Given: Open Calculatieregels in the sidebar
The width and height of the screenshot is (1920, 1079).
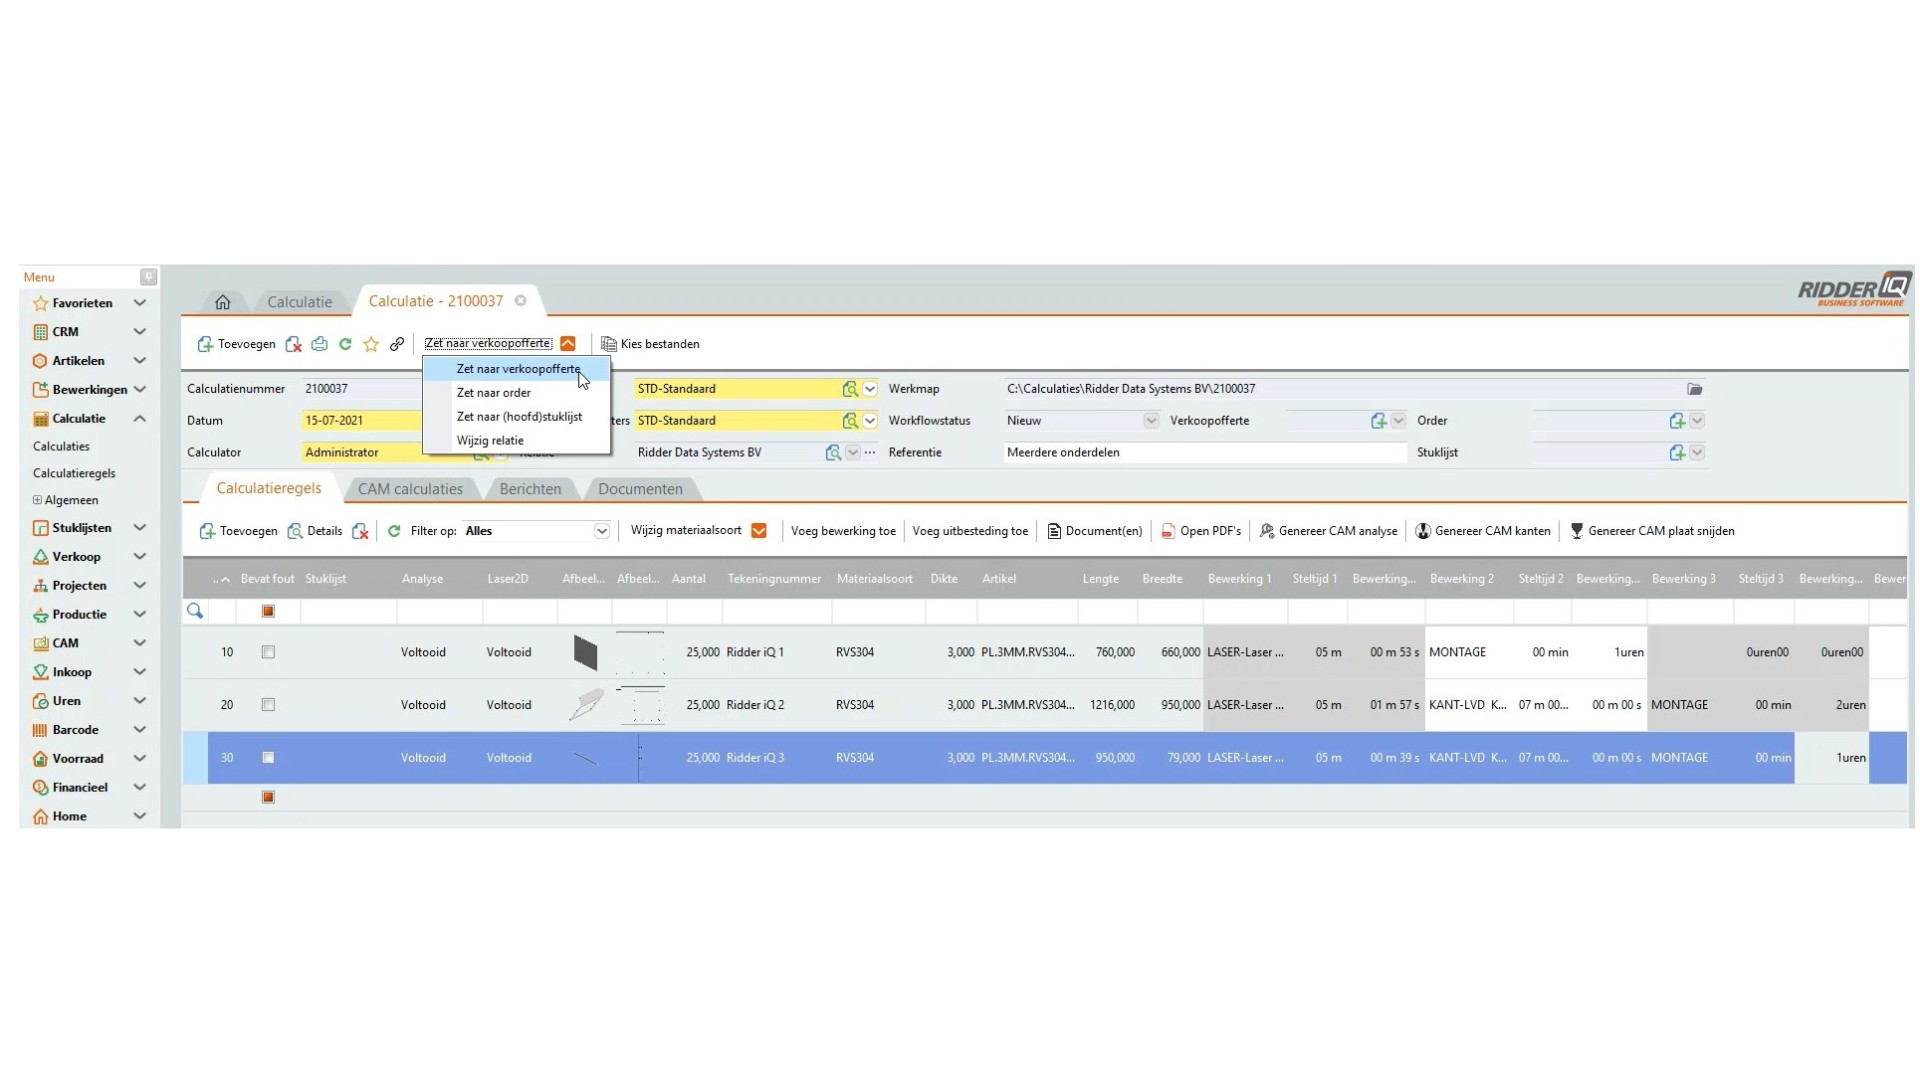Looking at the screenshot, I should pyautogui.click(x=74, y=473).
